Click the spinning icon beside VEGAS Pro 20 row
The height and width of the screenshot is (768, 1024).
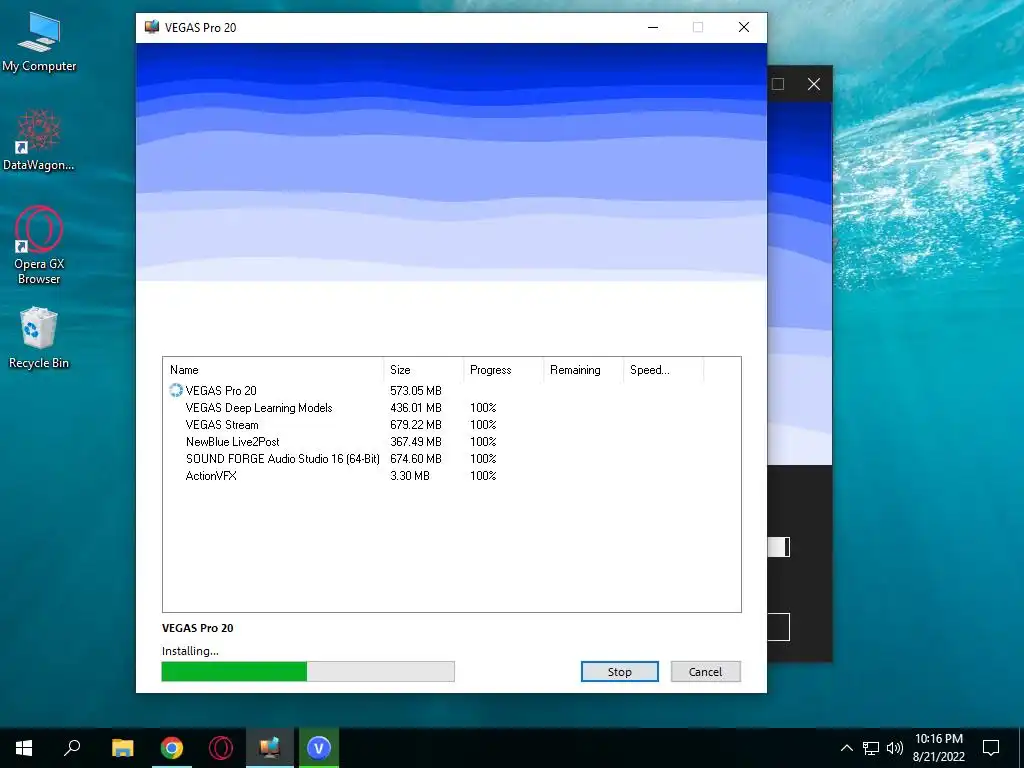point(176,391)
